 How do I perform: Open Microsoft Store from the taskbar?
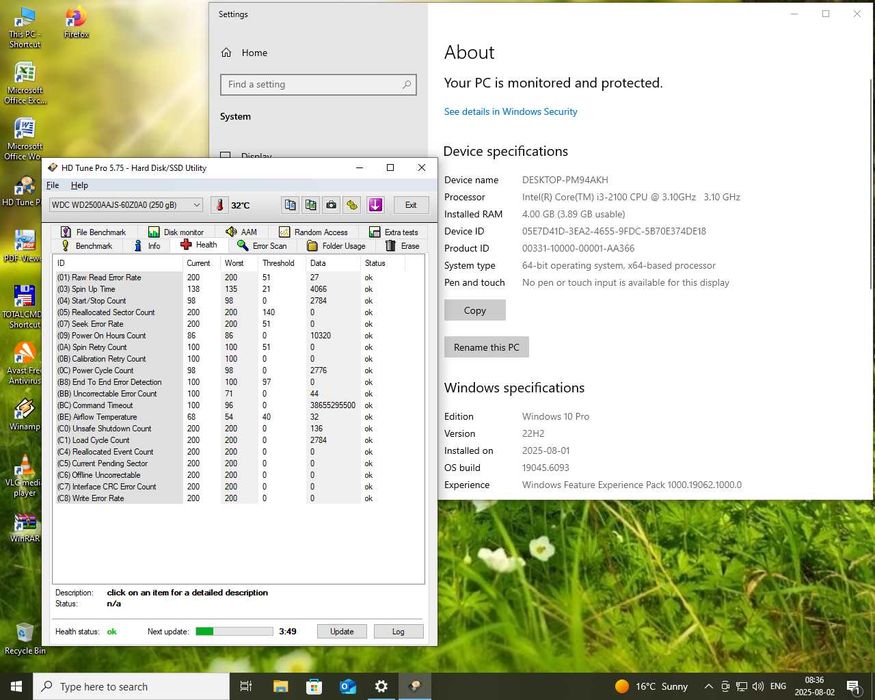tap(314, 686)
